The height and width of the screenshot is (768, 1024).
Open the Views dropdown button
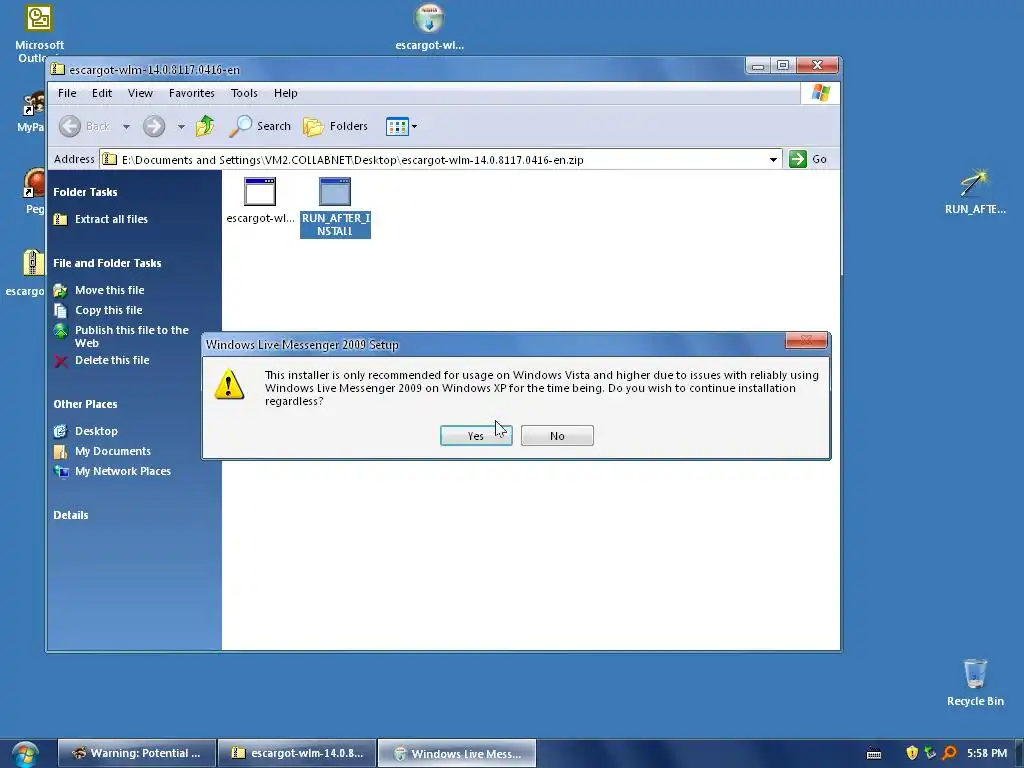click(401, 127)
